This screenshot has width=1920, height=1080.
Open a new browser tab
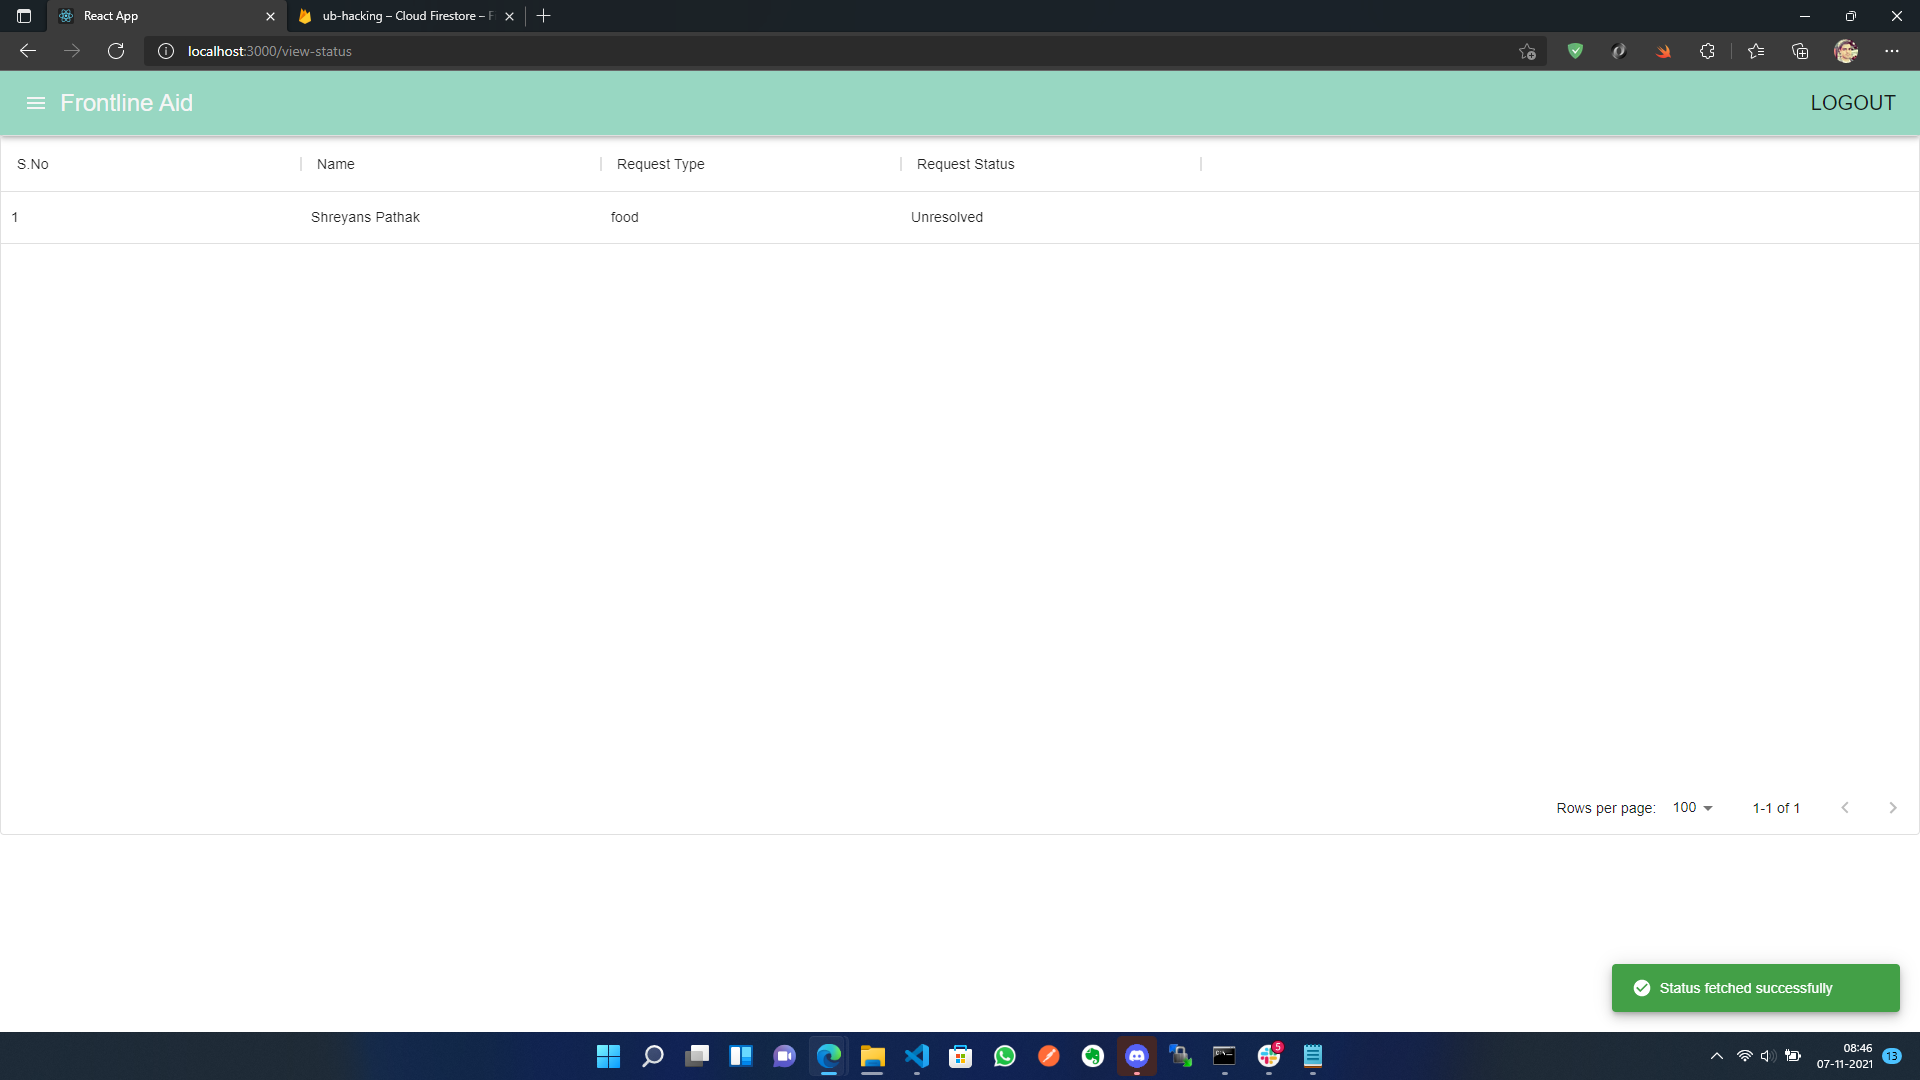coord(543,16)
